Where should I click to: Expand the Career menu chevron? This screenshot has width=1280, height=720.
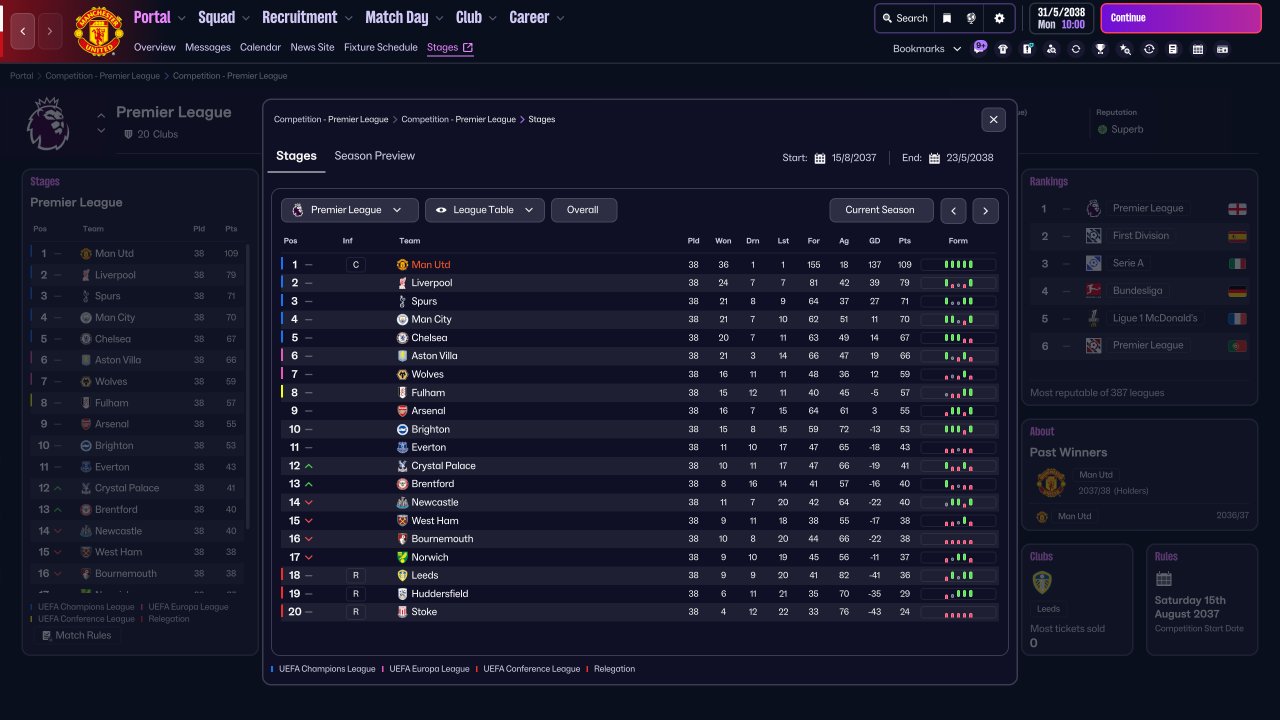[560, 18]
